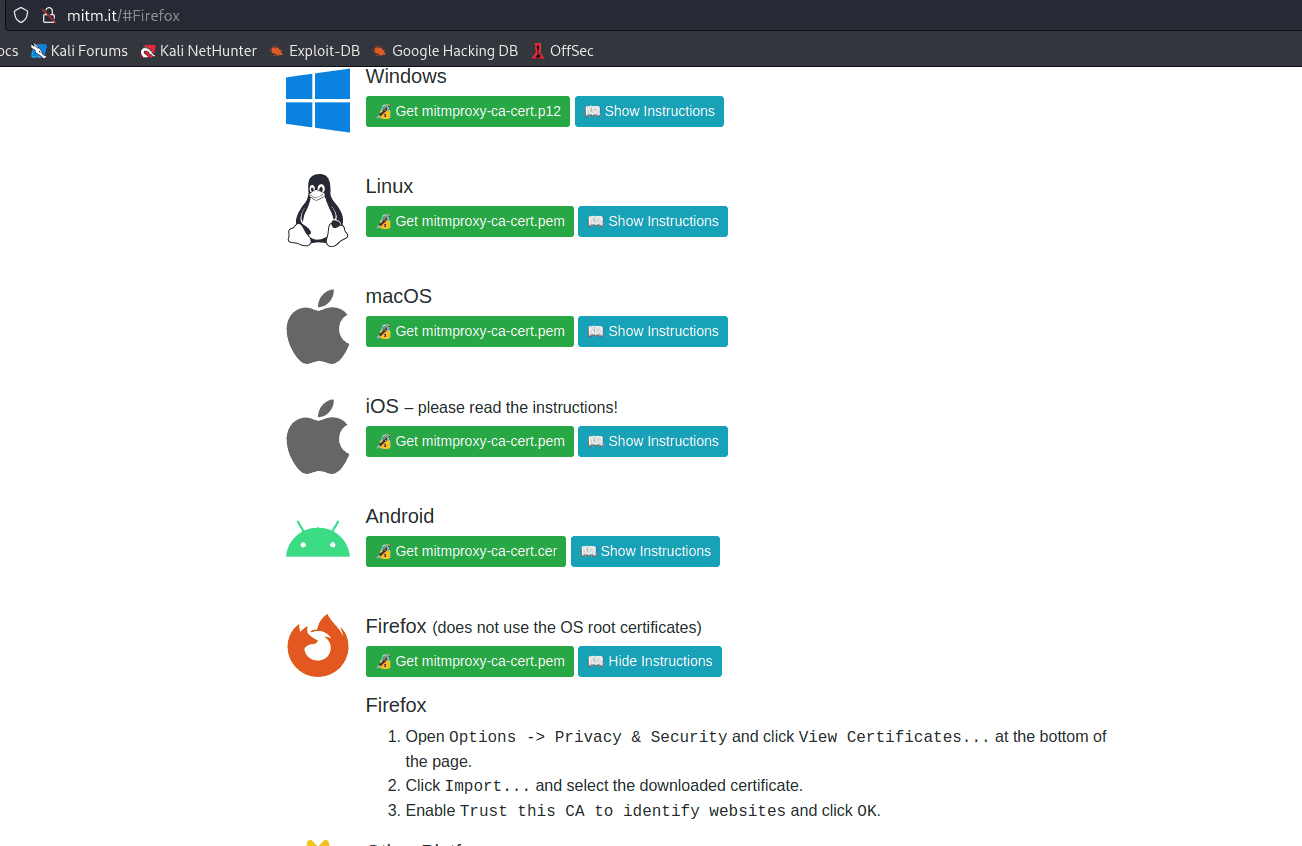Click the mitm.it address bar URL

(123, 16)
